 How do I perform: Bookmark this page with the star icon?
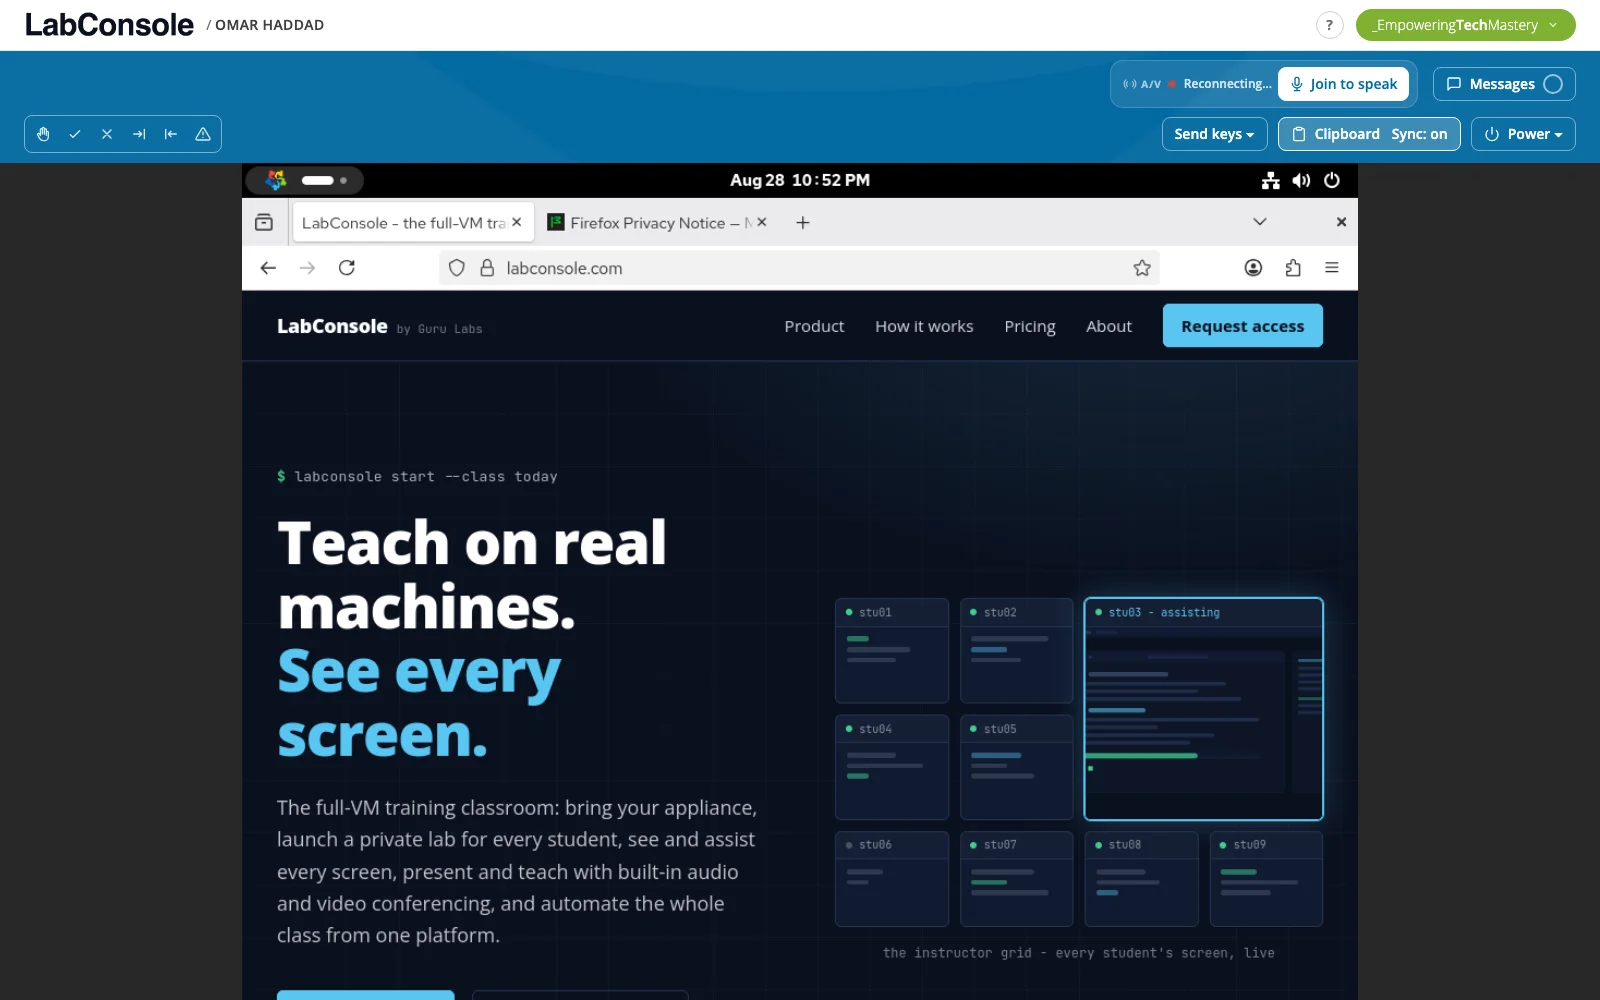(1142, 268)
